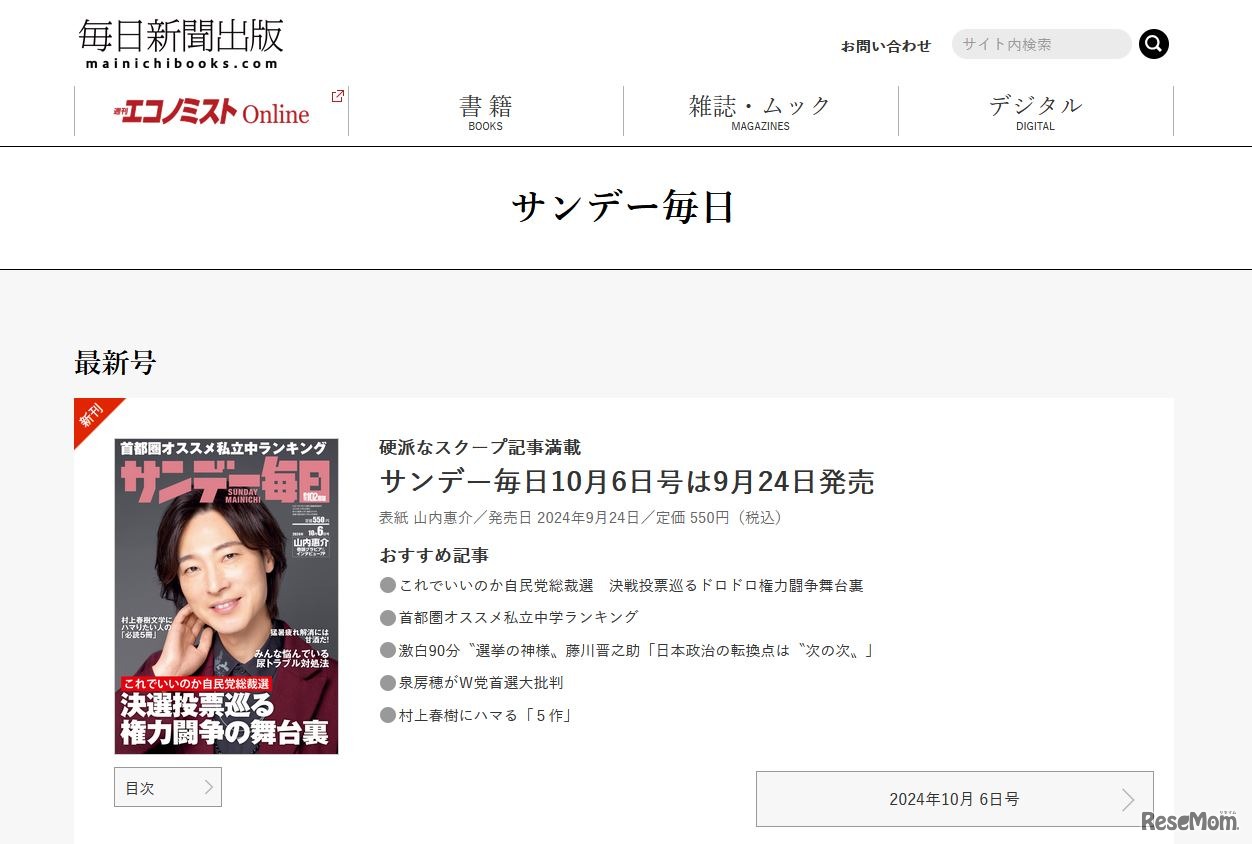Click the 新刊 ribbon badge on the card
The height and width of the screenshot is (844, 1252).
click(95, 418)
